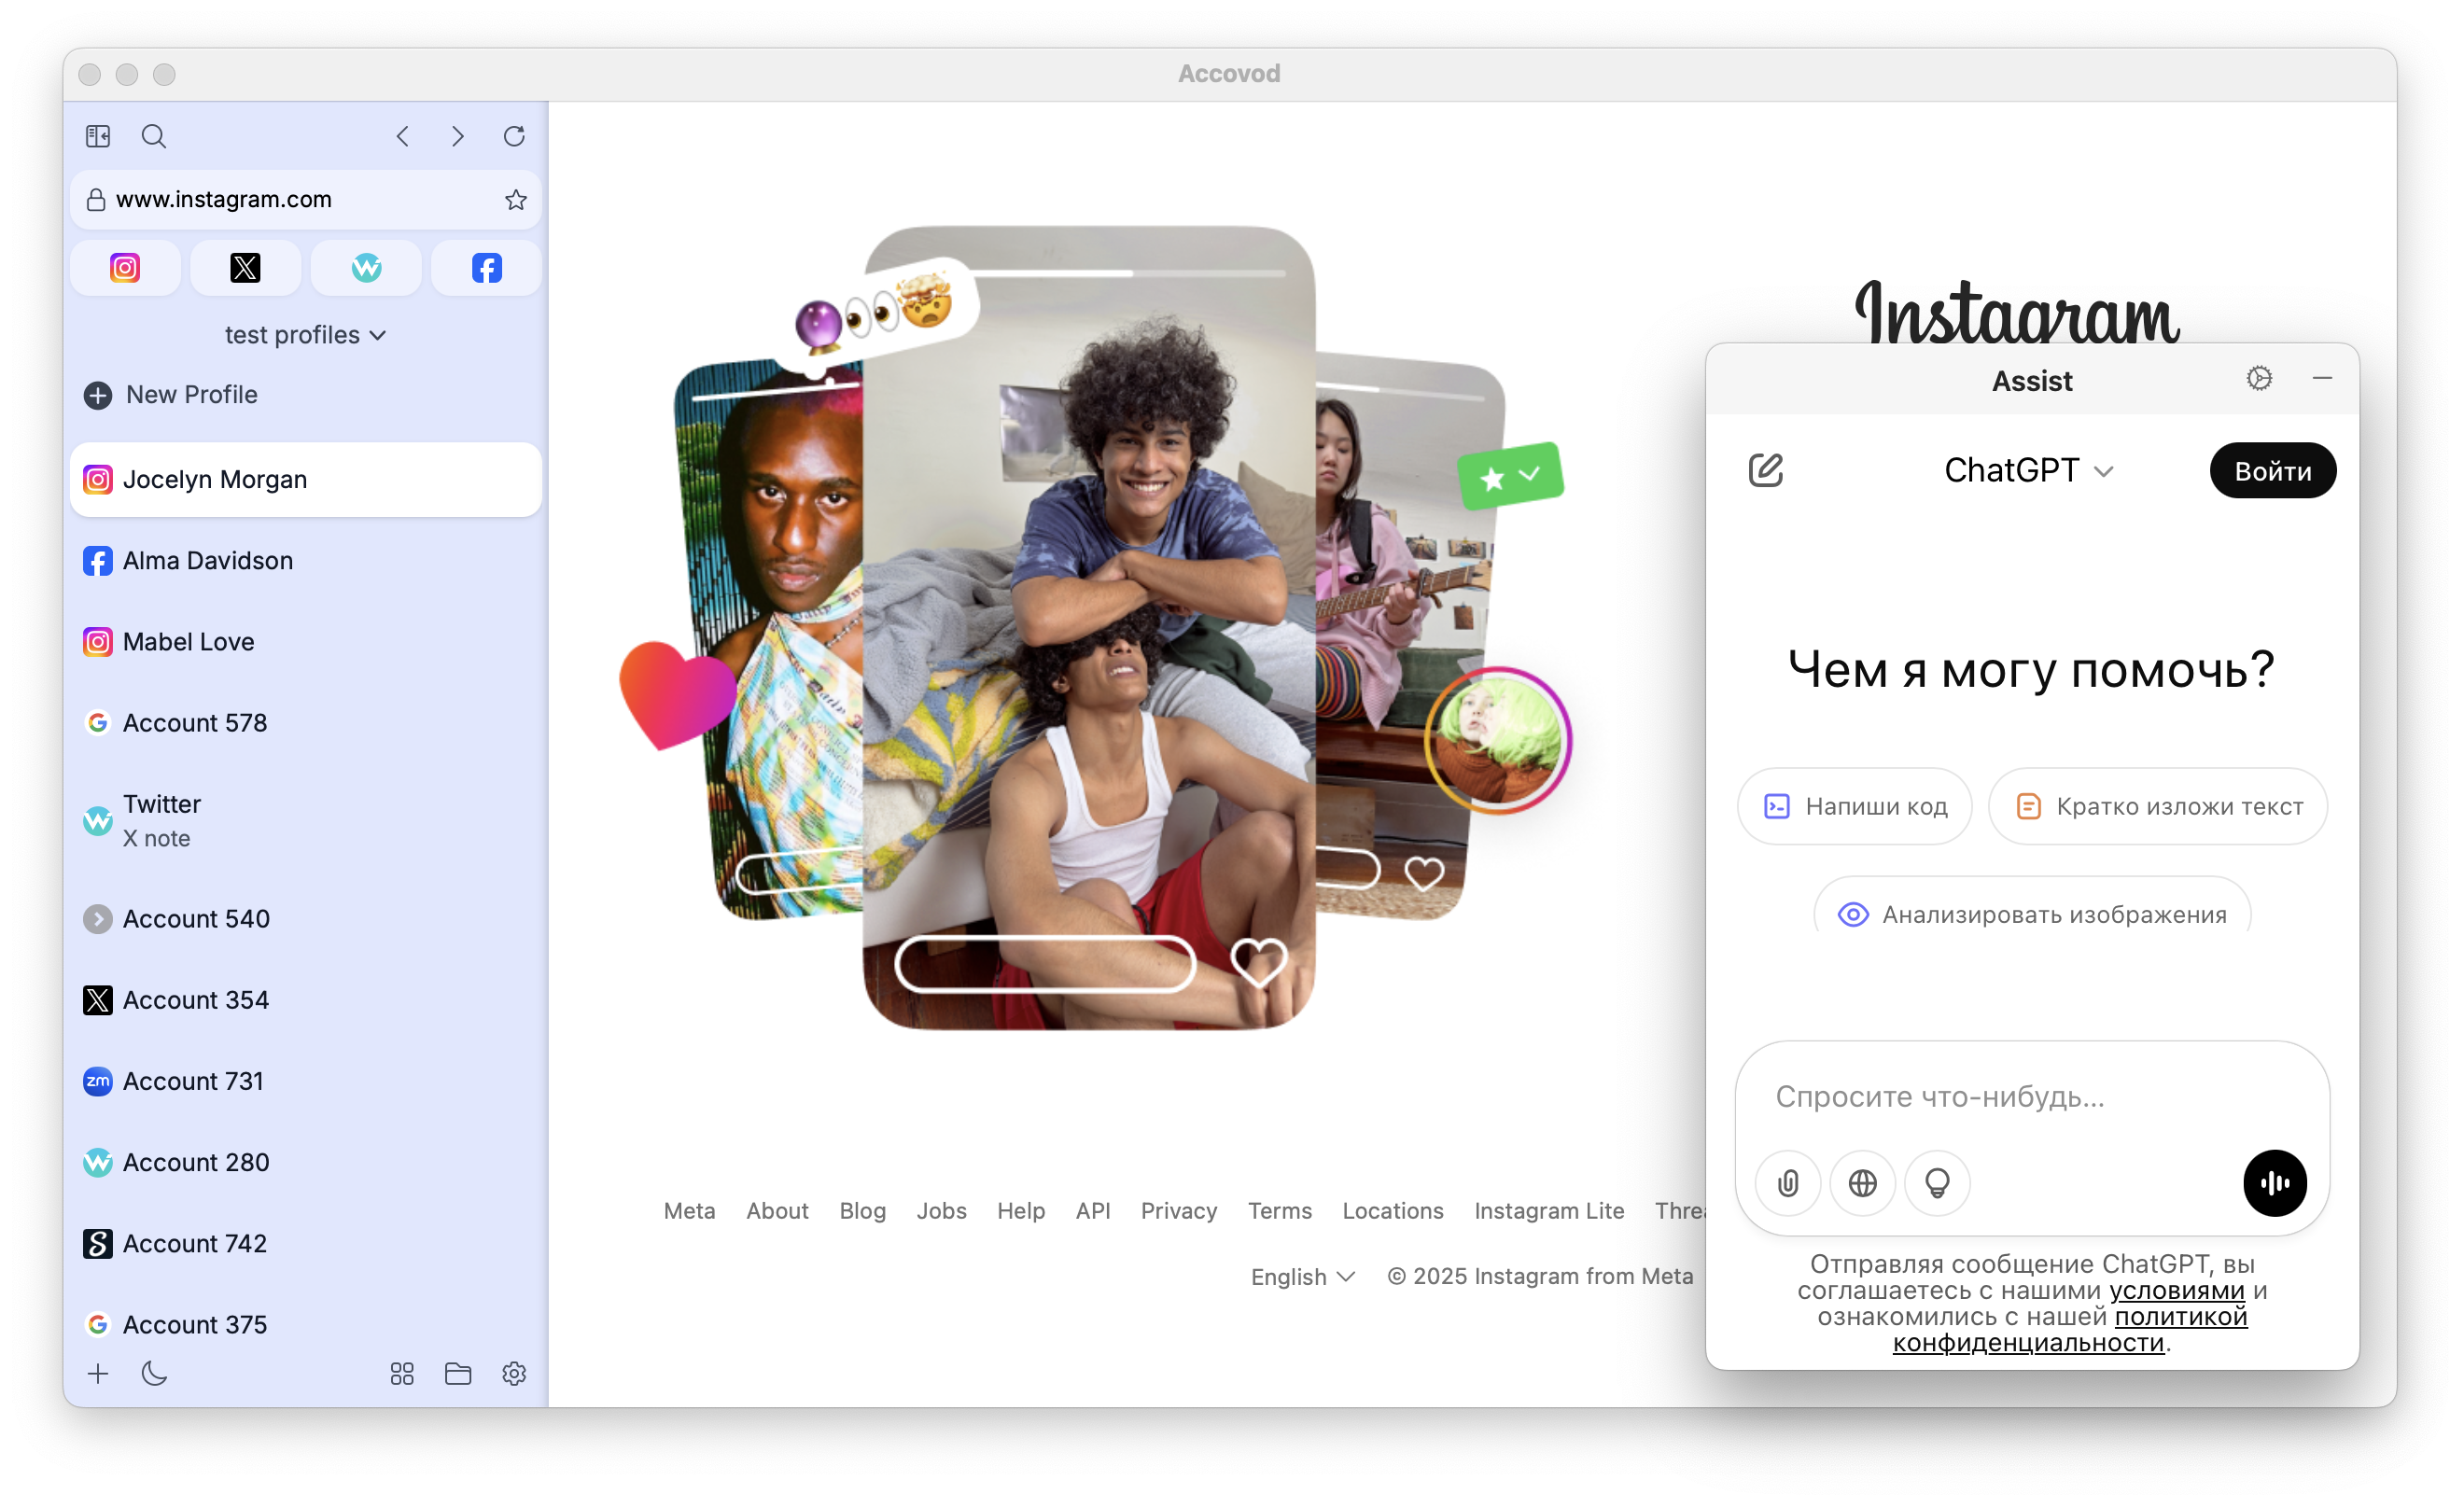Image resolution: width=2464 pixels, height=1508 pixels.
Task: Toggle the sidebar layout icon
Action: pyautogui.click(x=98, y=136)
